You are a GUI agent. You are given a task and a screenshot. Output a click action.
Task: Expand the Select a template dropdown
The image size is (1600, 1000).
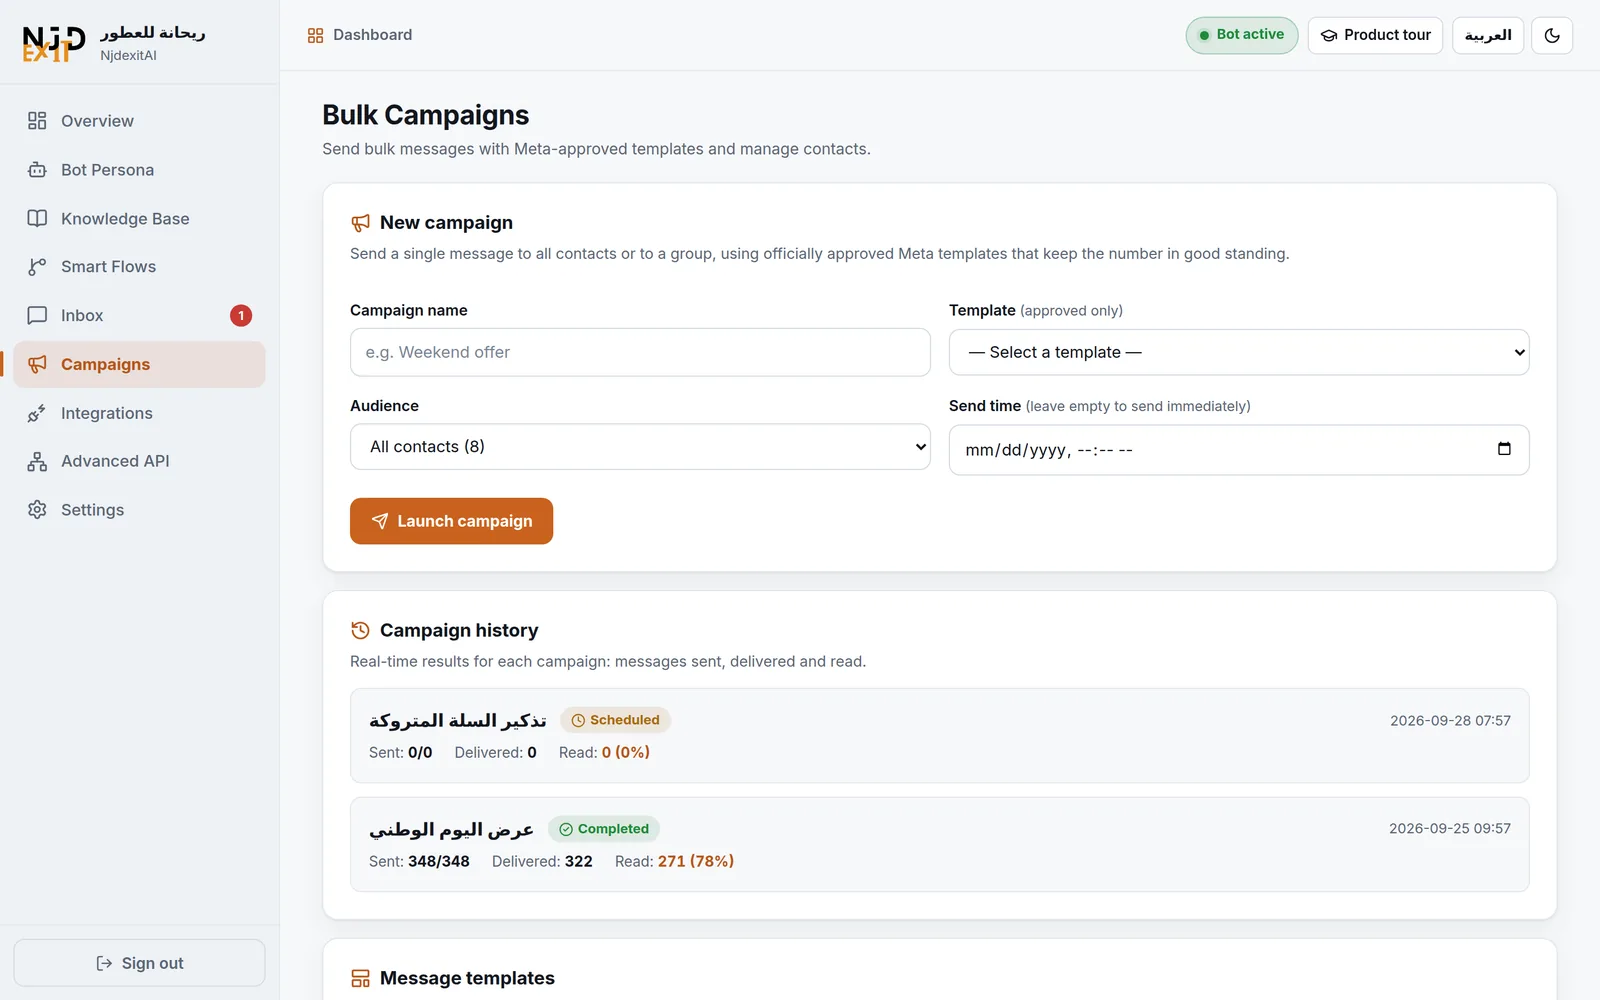coord(1239,352)
